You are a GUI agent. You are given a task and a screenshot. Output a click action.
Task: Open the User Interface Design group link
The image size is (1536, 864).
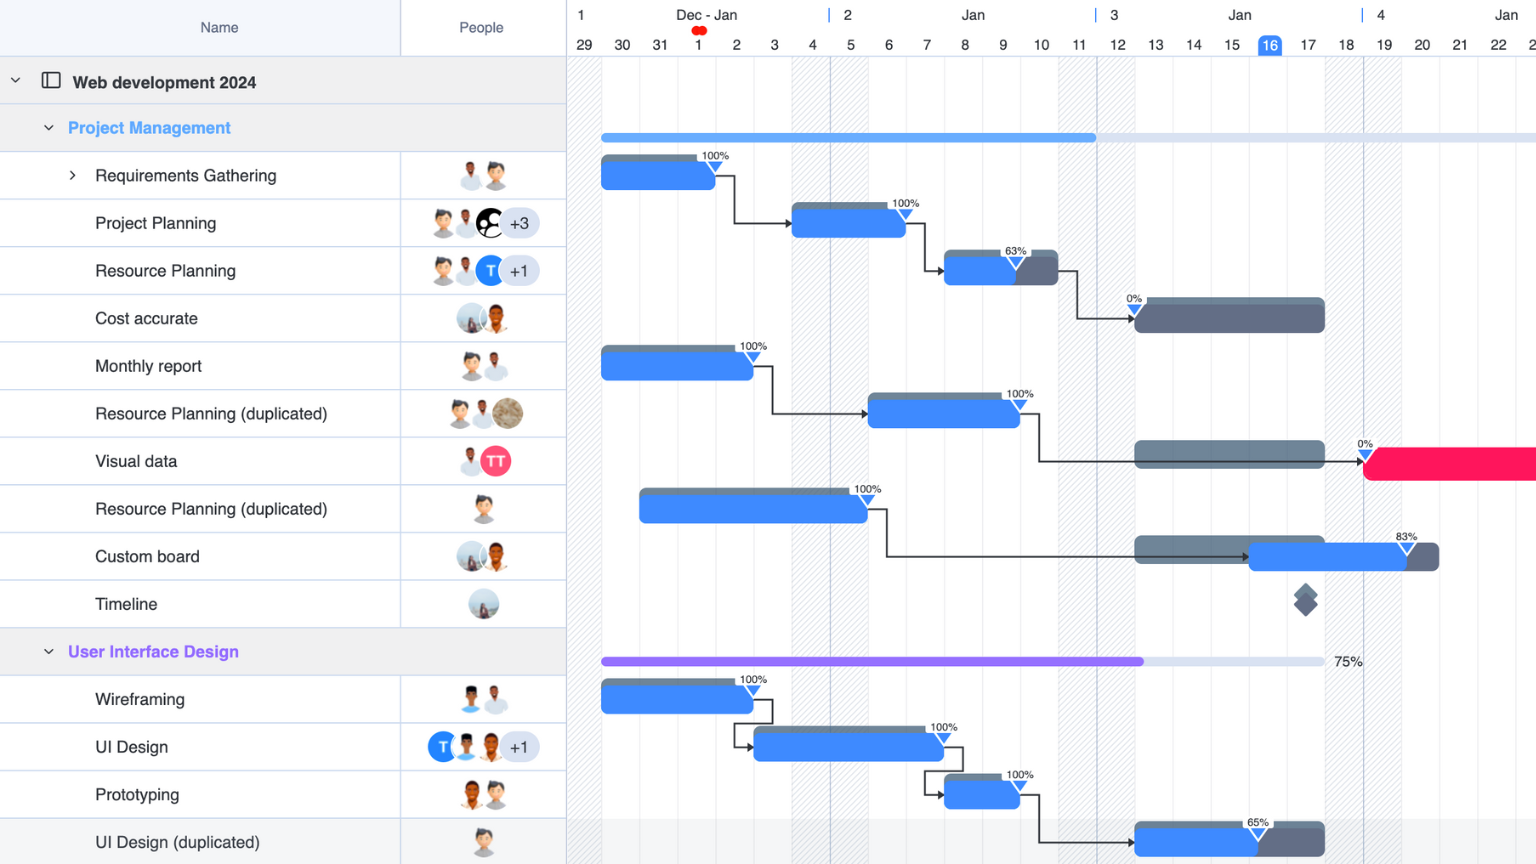(153, 652)
